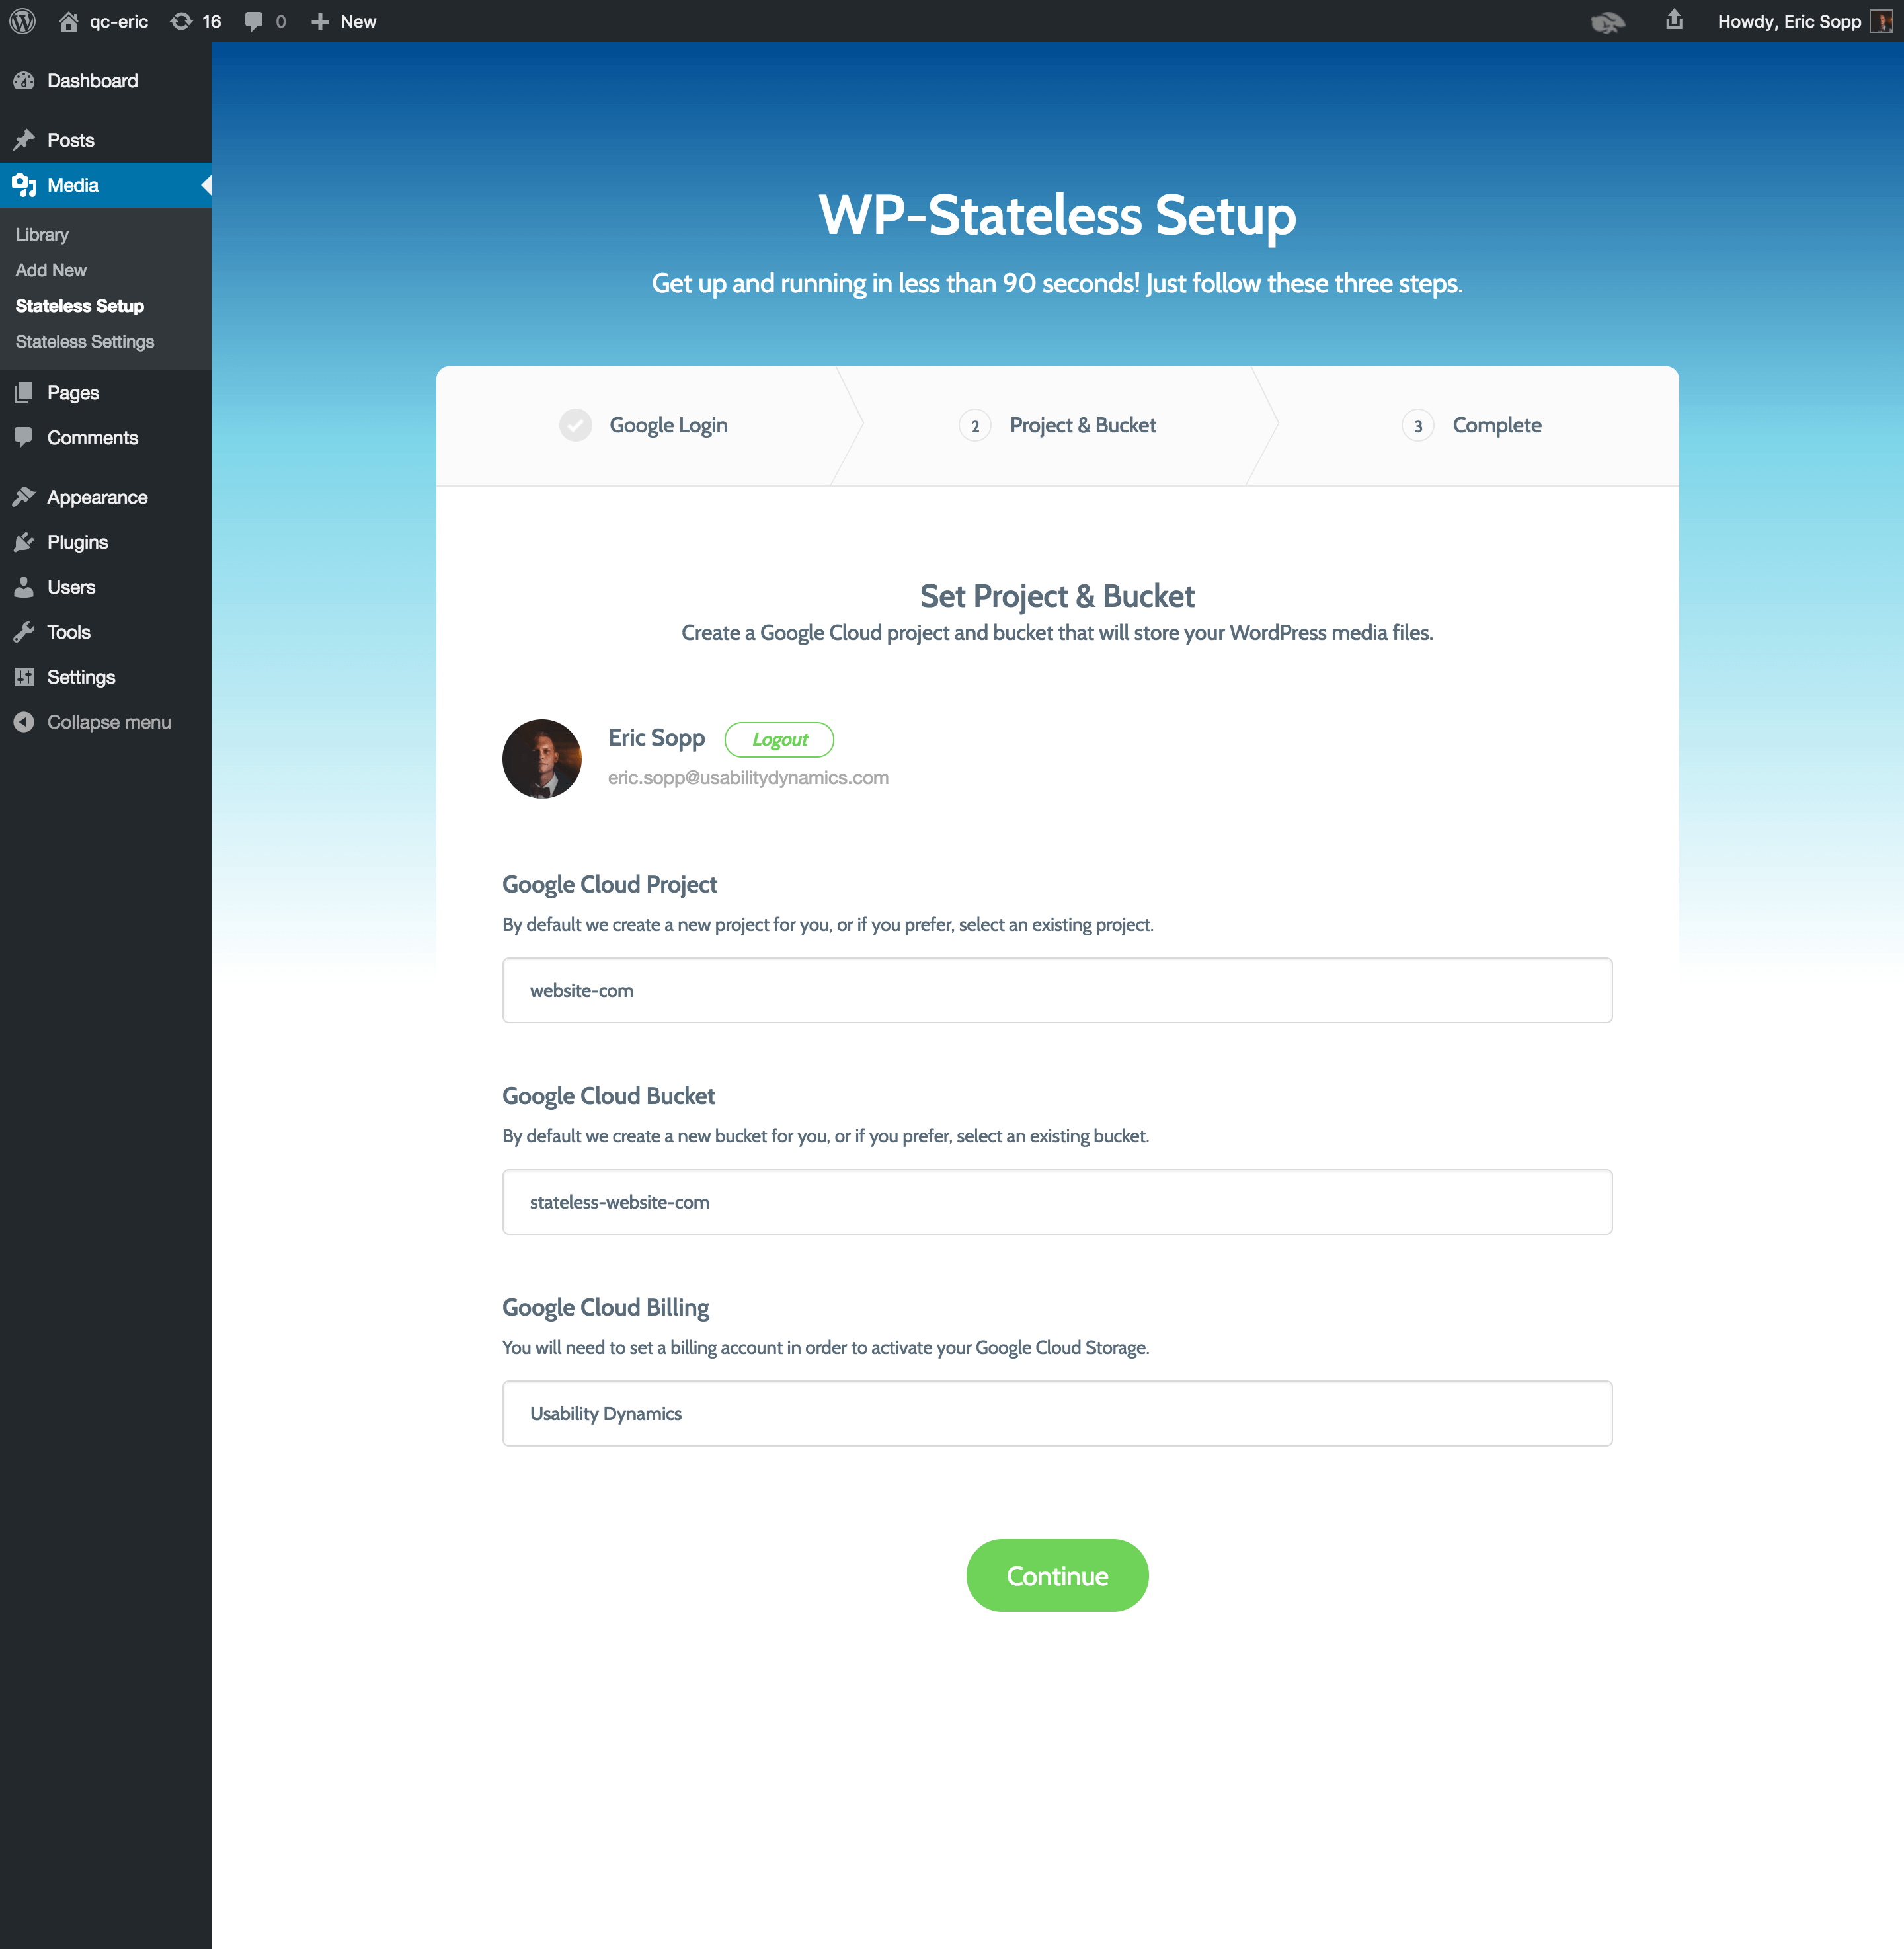Select the Google Cloud Project input field
The width and height of the screenshot is (1904, 1949).
pyautogui.click(x=1056, y=990)
